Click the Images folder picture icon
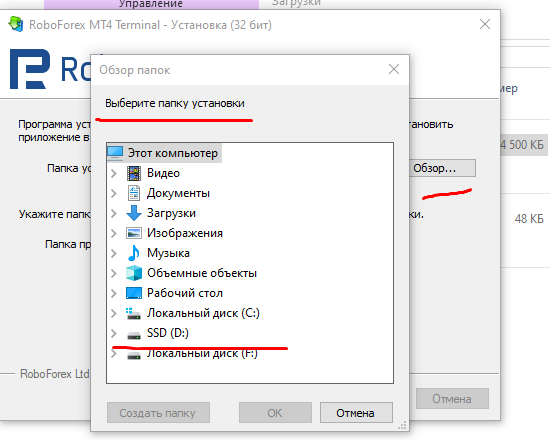The height and width of the screenshot is (440, 550). click(134, 233)
